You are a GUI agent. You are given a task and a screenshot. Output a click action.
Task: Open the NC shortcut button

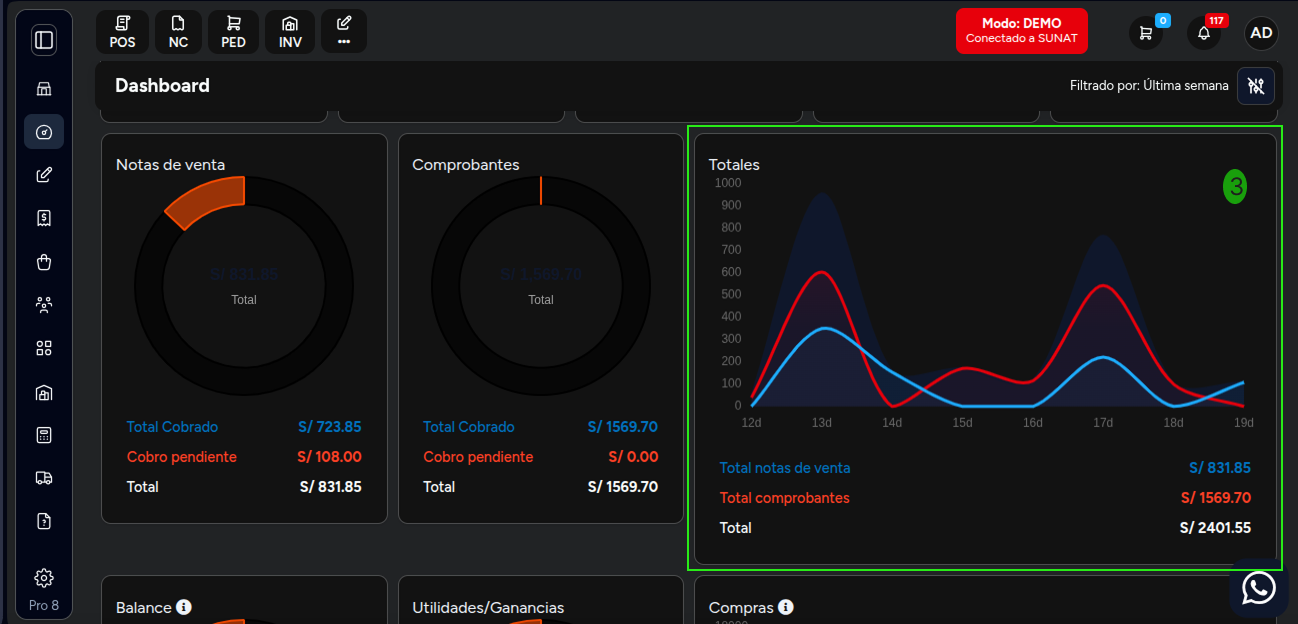(x=178, y=32)
